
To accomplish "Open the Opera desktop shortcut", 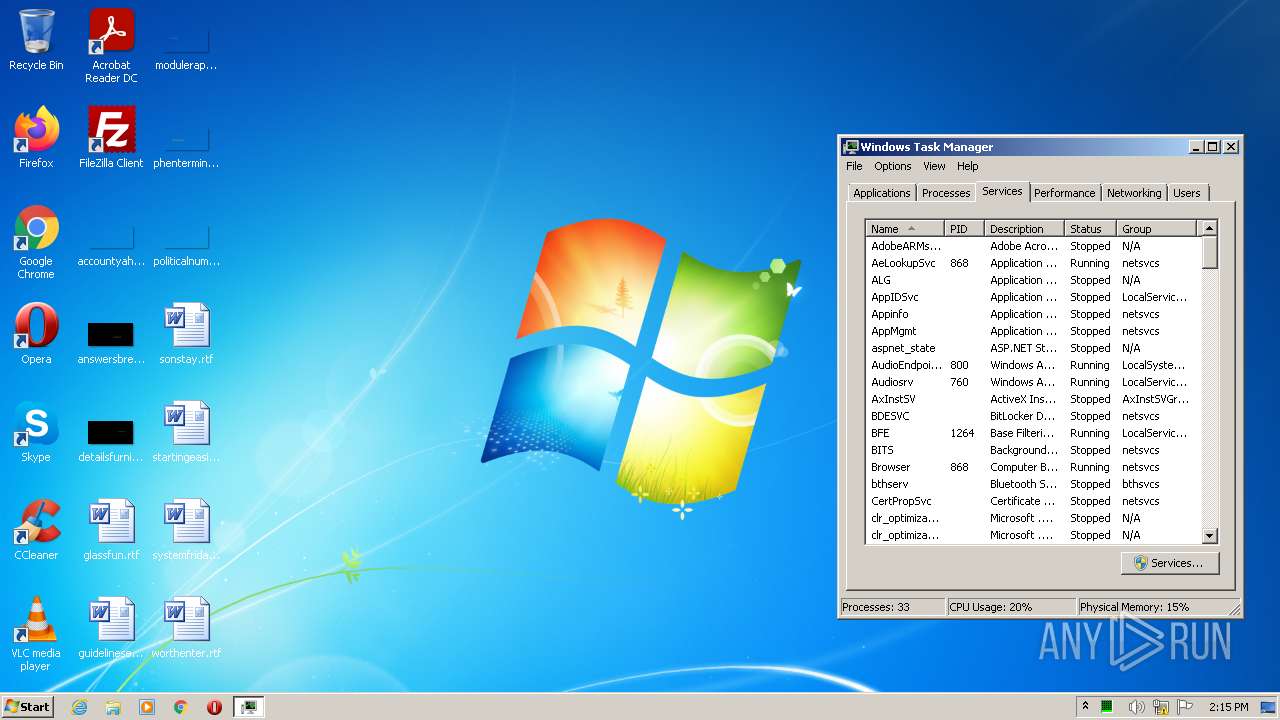I will click(x=36, y=334).
